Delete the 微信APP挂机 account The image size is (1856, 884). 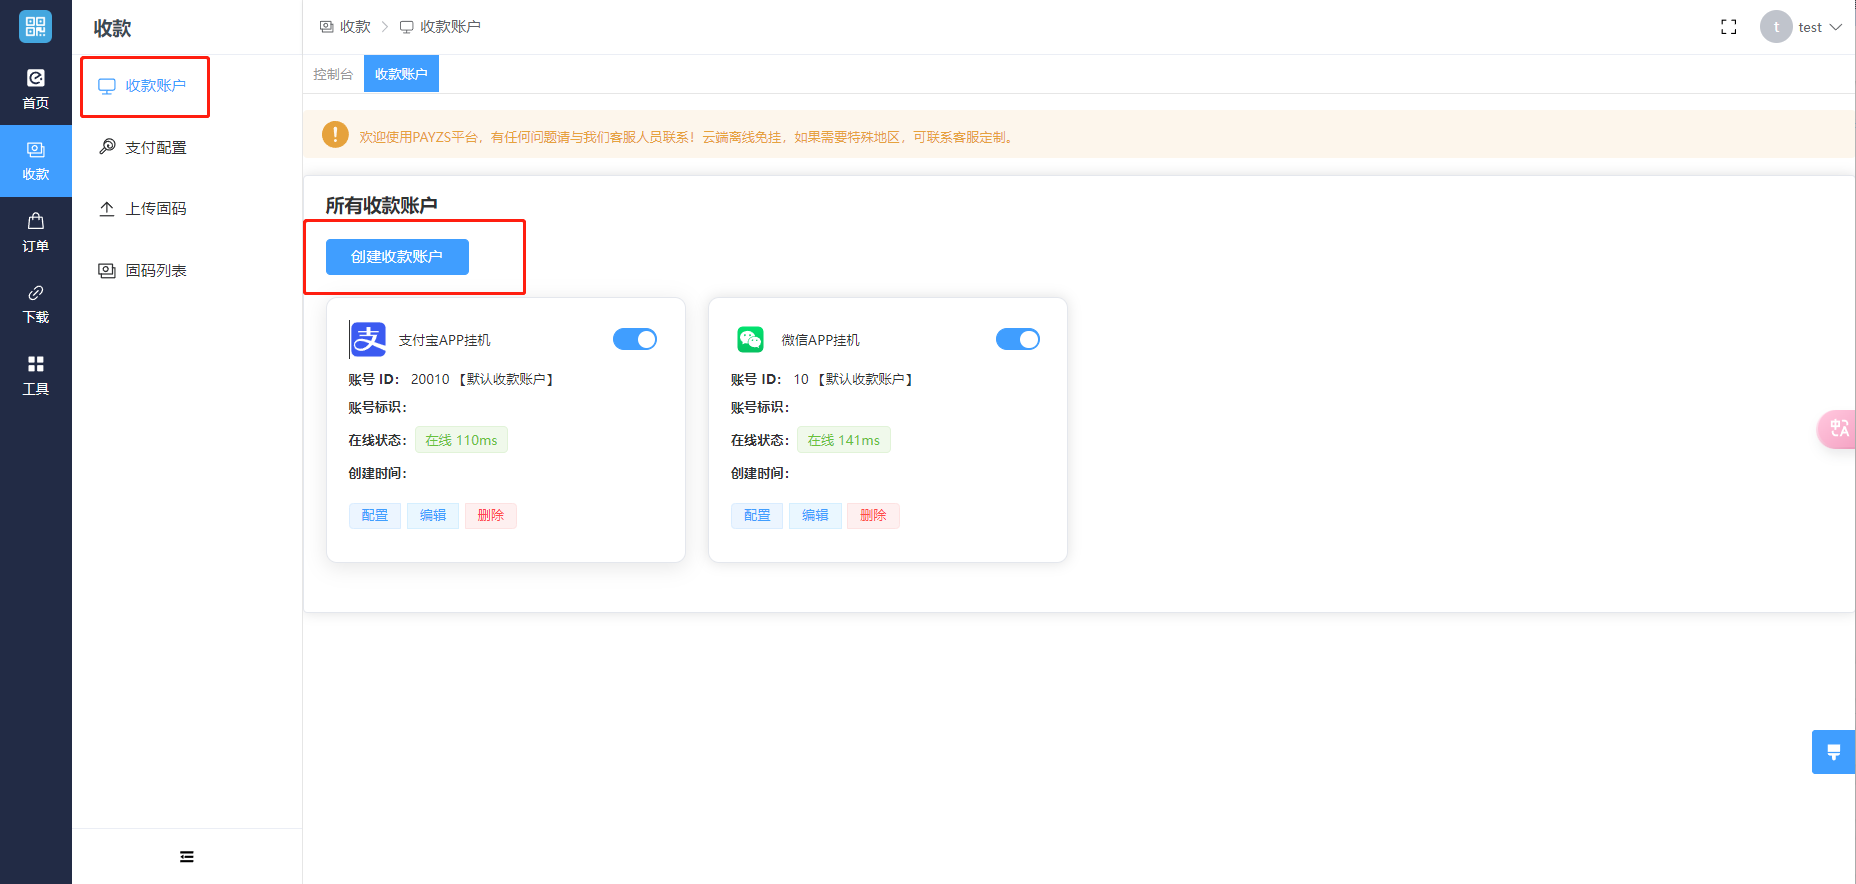pos(873,516)
